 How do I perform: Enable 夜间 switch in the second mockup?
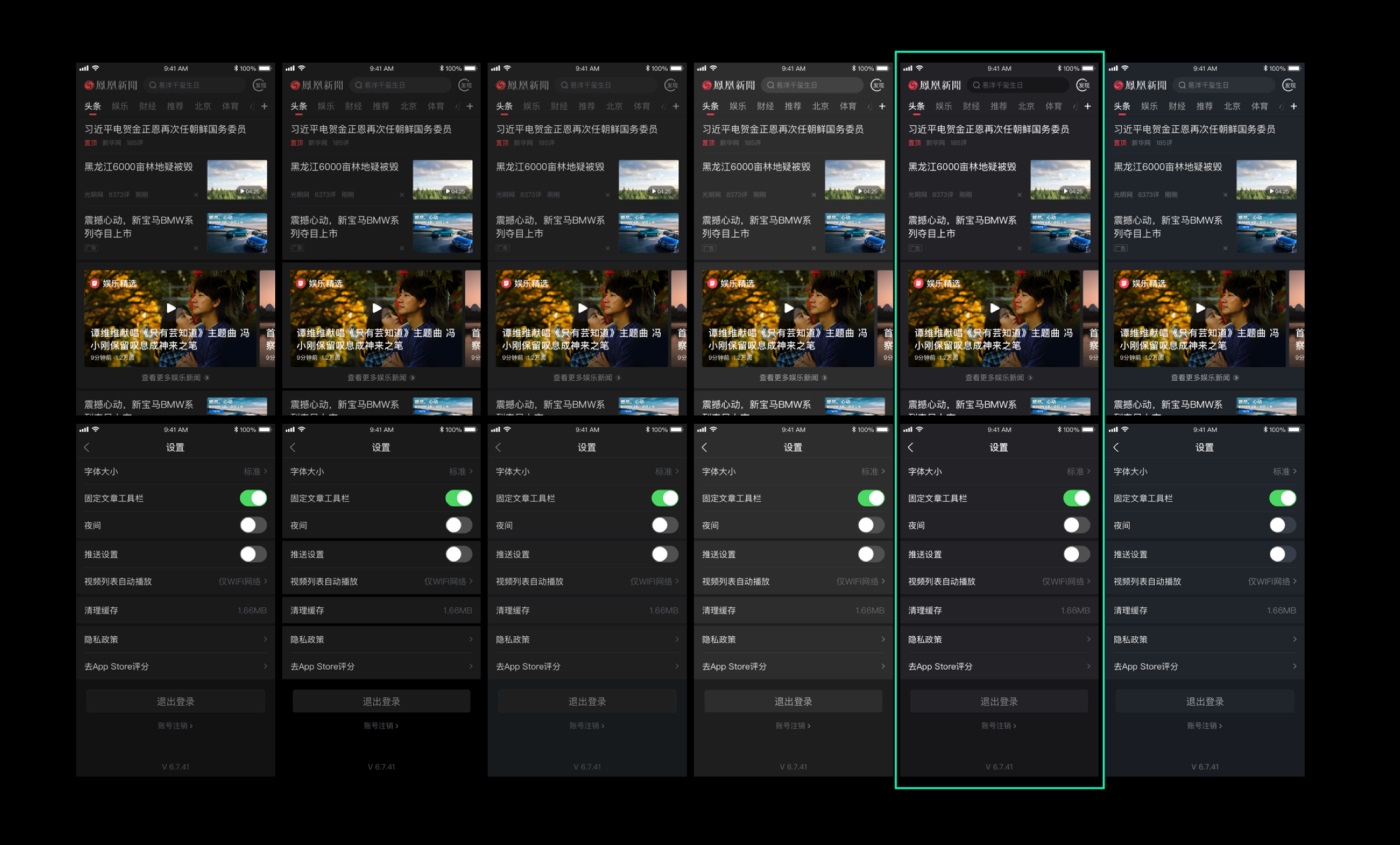[x=459, y=525]
